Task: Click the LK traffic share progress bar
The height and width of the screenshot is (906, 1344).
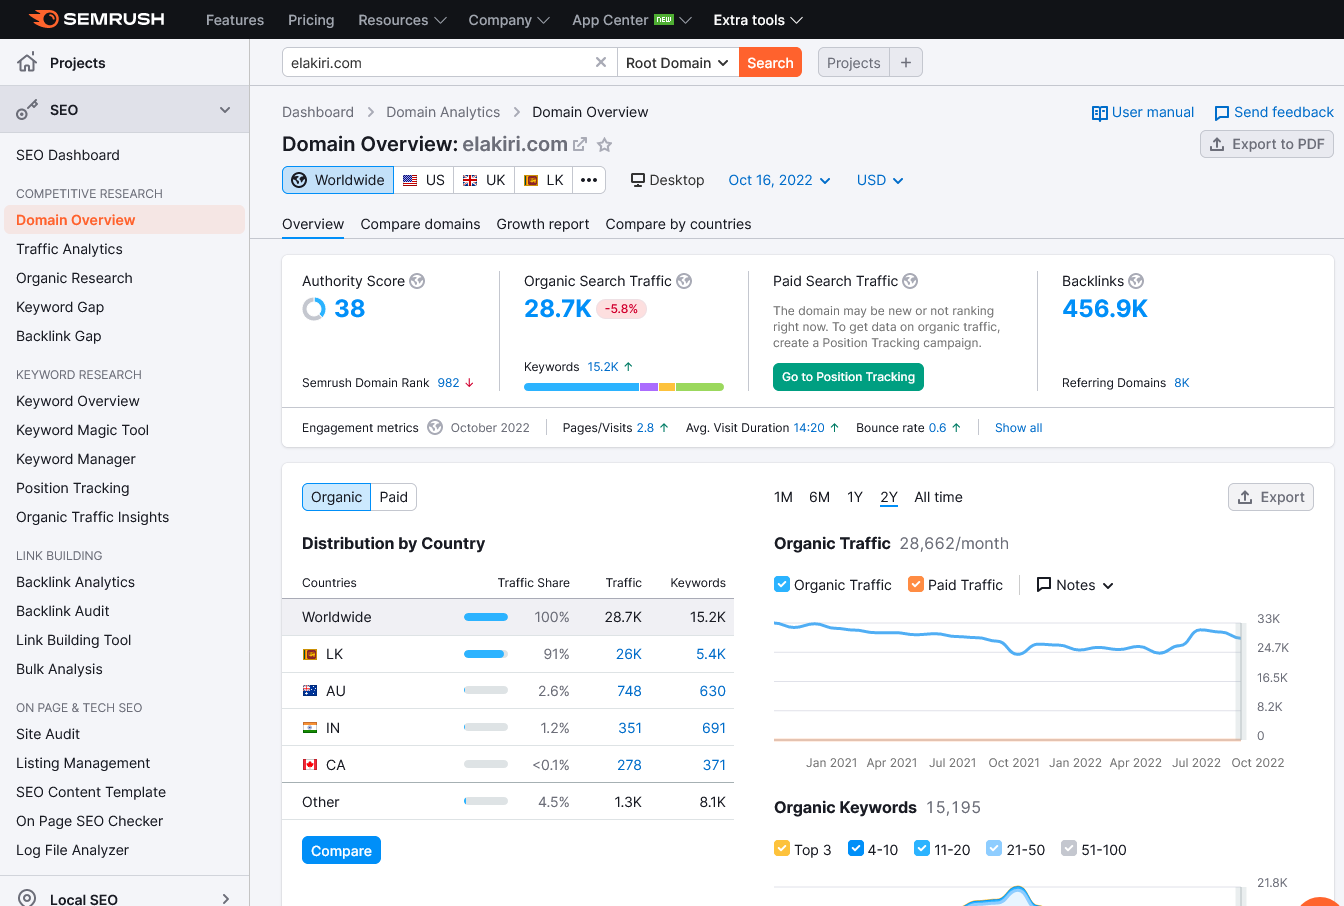Action: coord(486,654)
